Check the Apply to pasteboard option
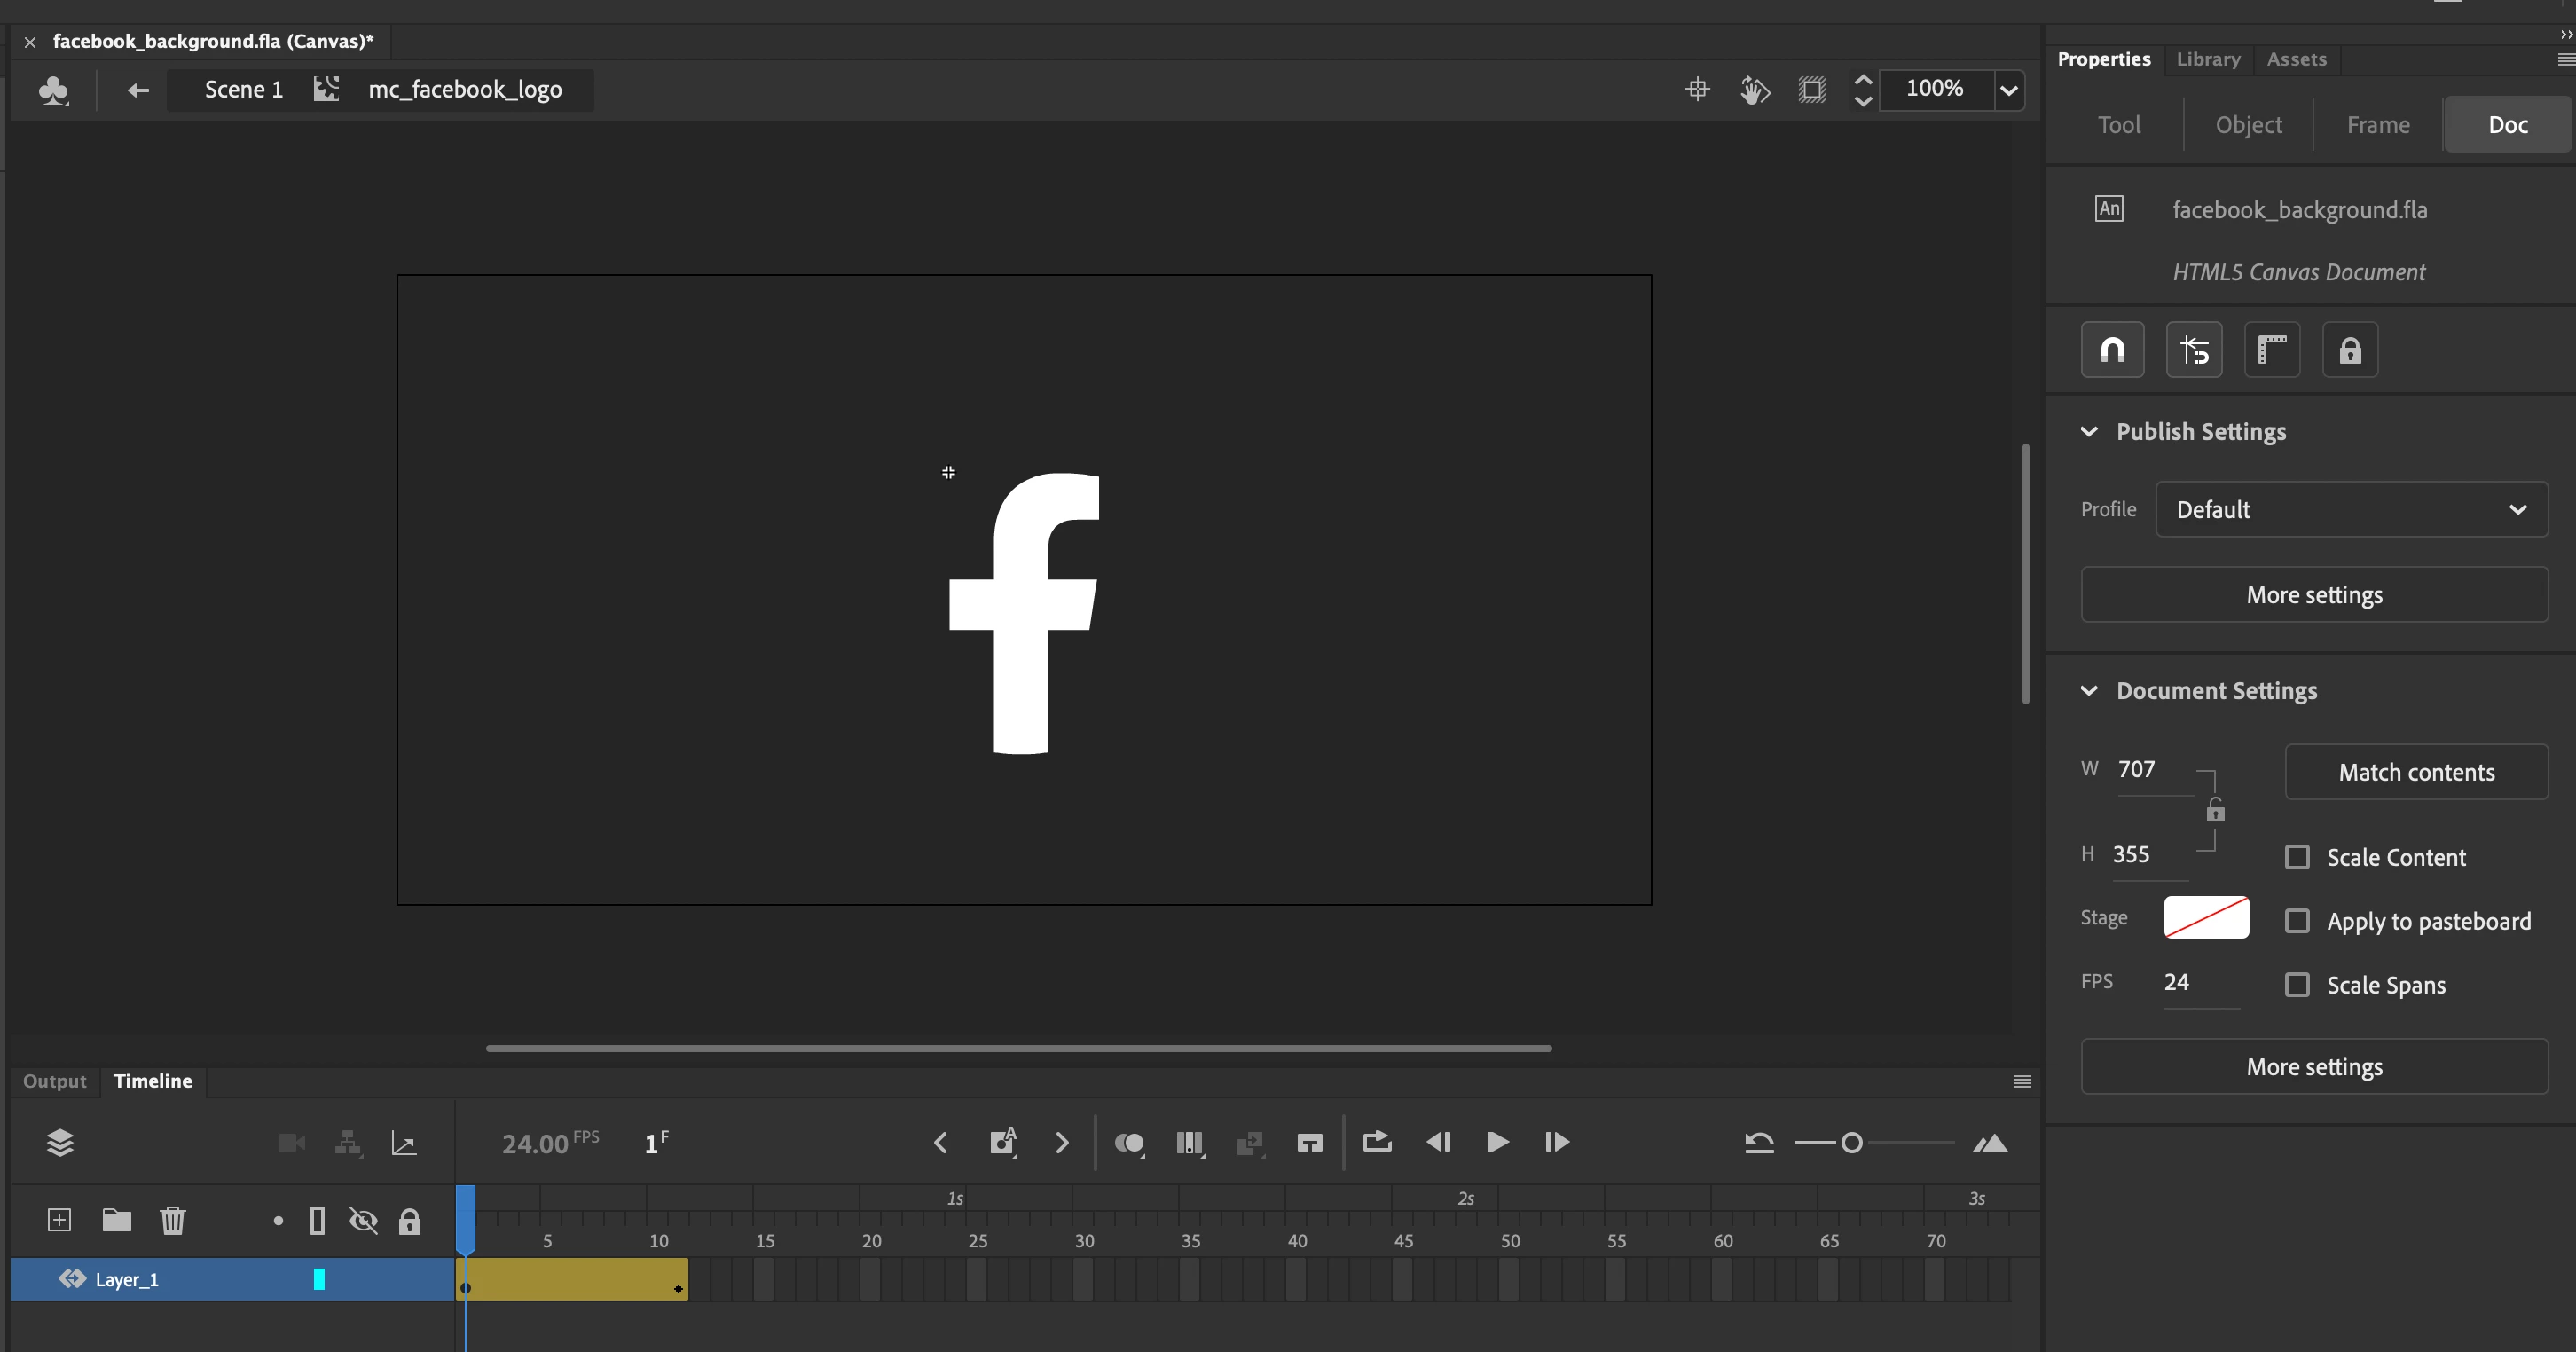 click(x=2297, y=921)
